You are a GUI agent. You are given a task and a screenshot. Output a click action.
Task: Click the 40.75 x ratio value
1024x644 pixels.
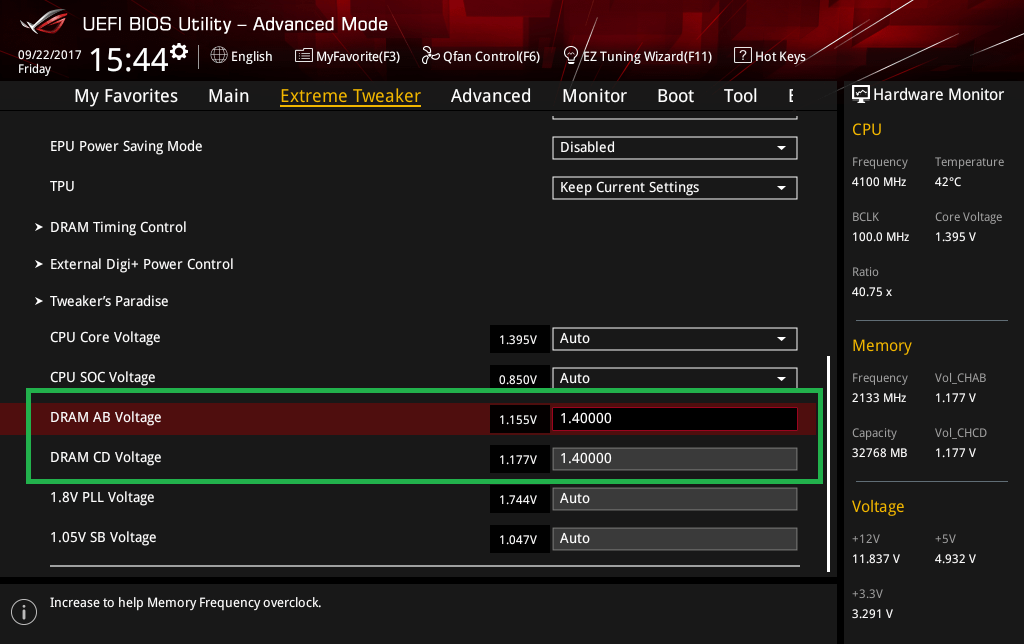tap(872, 292)
